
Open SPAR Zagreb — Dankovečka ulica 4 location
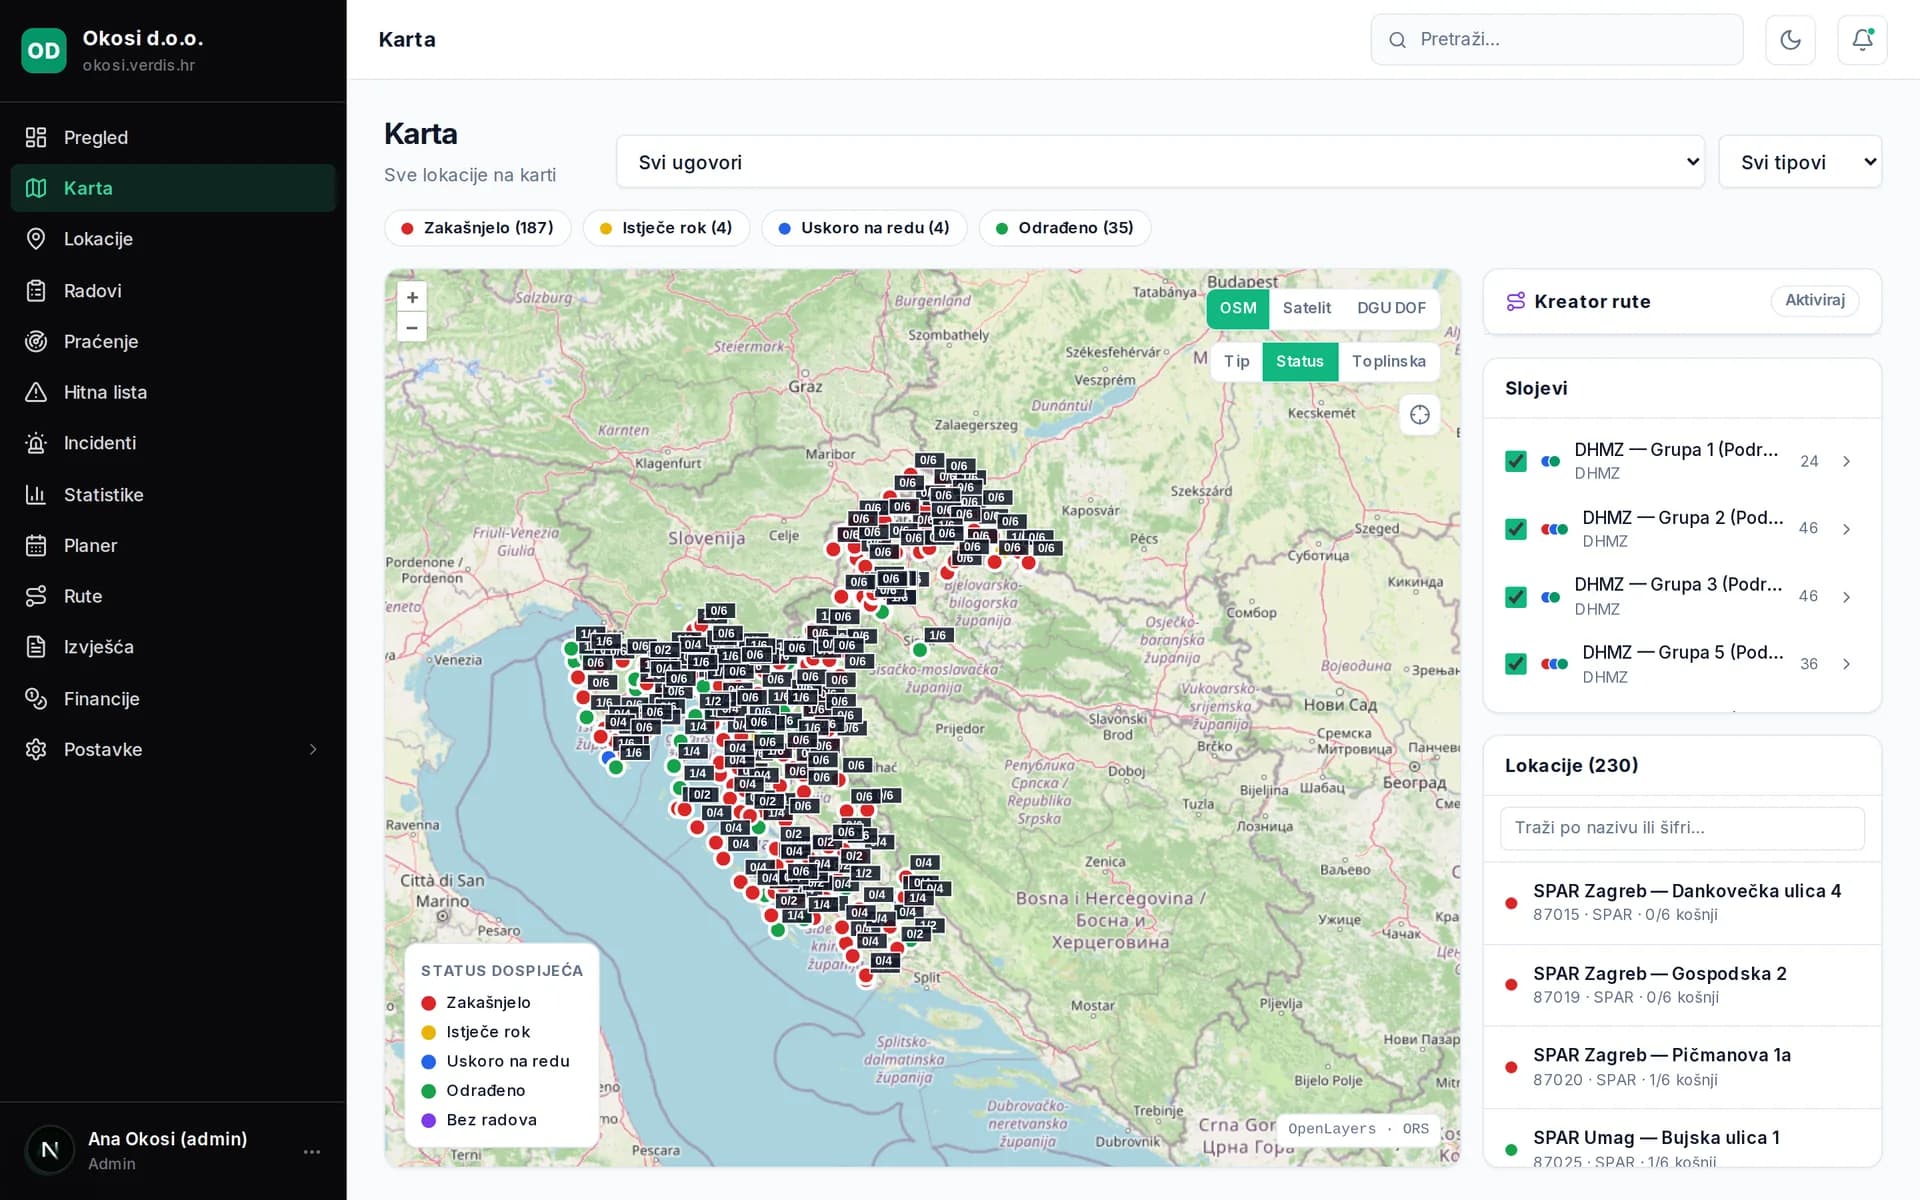pyautogui.click(x=1682, y=902)
